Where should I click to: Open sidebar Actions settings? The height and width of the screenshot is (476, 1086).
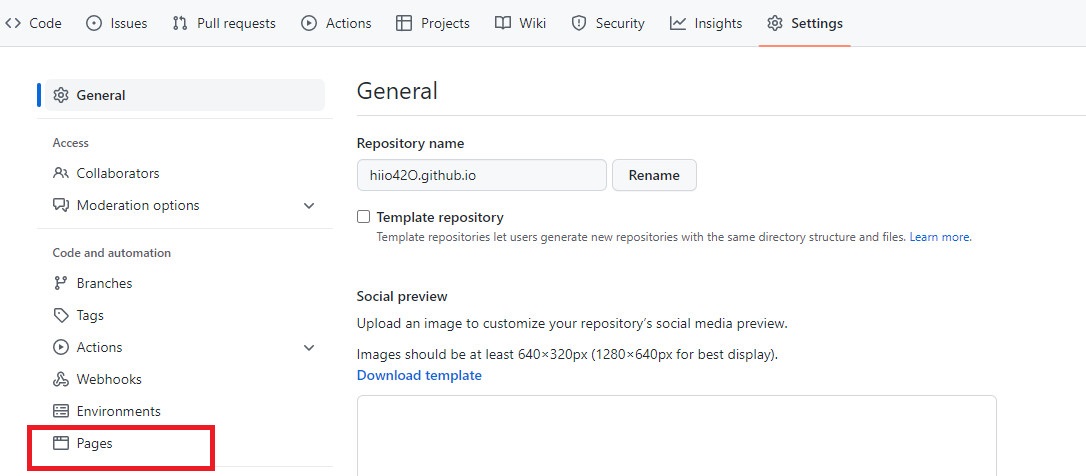pos(185,347)
